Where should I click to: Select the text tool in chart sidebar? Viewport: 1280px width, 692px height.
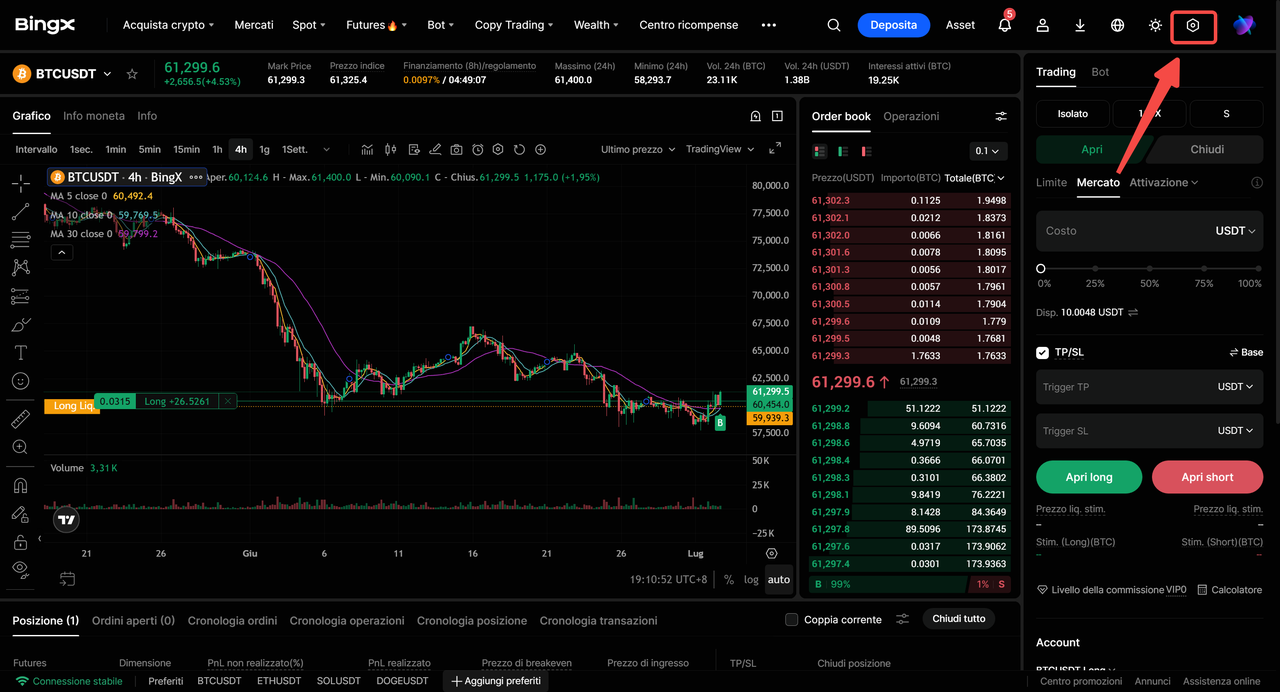20,353
